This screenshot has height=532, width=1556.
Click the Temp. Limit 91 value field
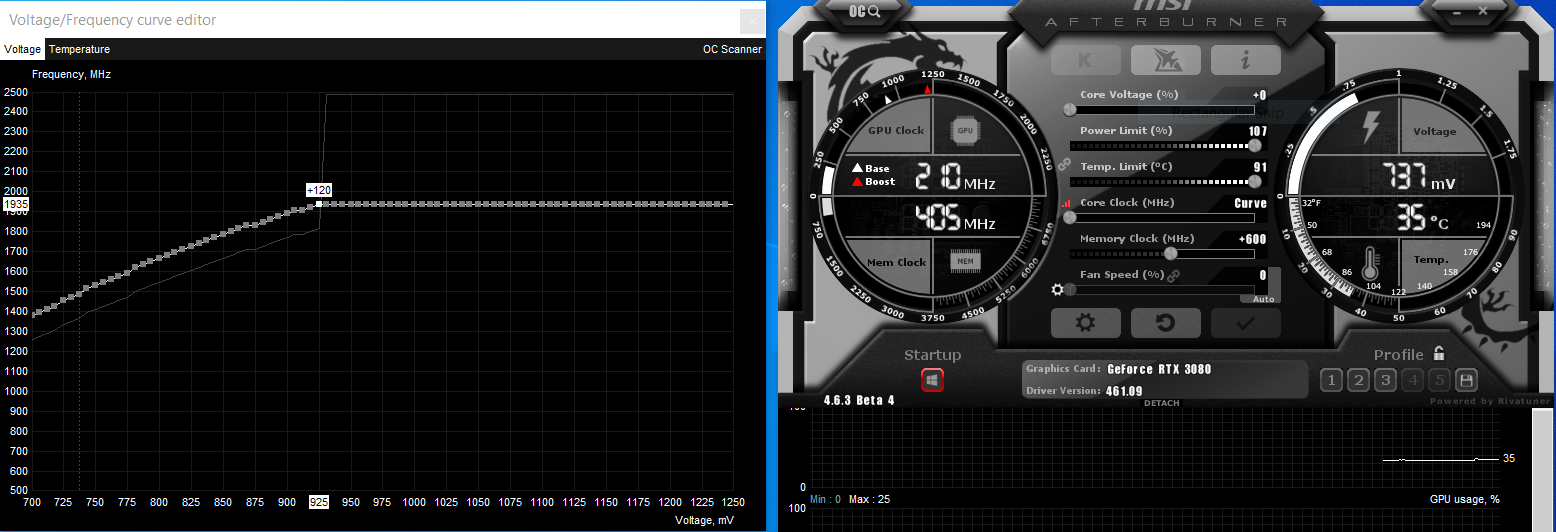(x=1260, y=167)
